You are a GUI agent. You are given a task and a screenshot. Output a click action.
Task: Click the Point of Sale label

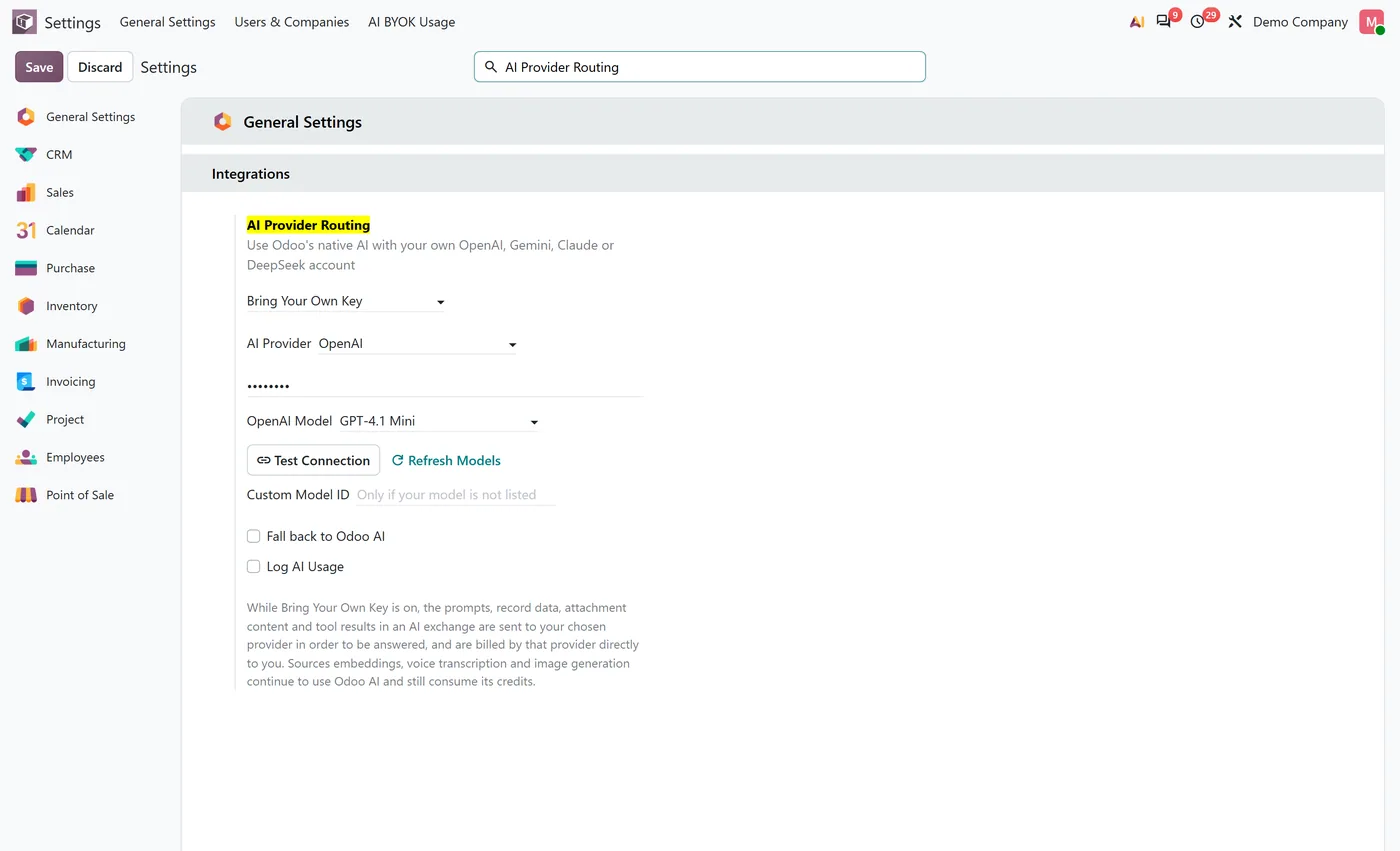(80, 495)
